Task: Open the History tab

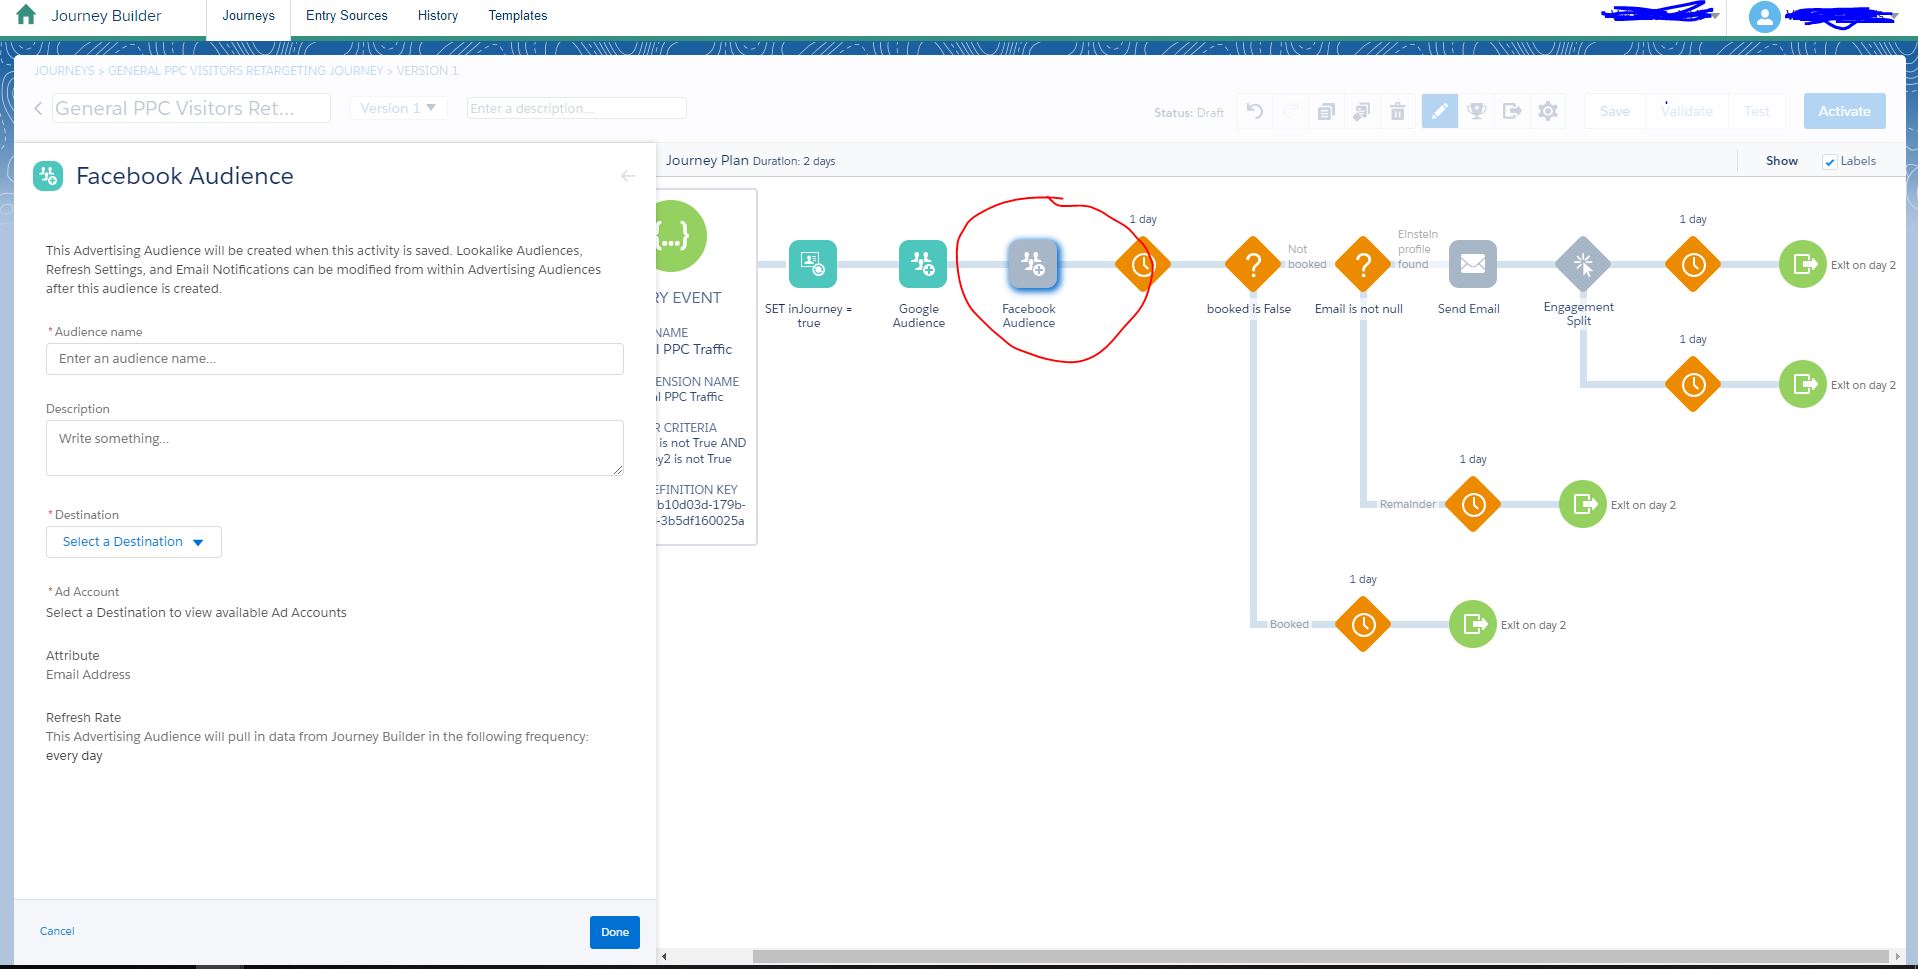Action: [x=438, y=16]
